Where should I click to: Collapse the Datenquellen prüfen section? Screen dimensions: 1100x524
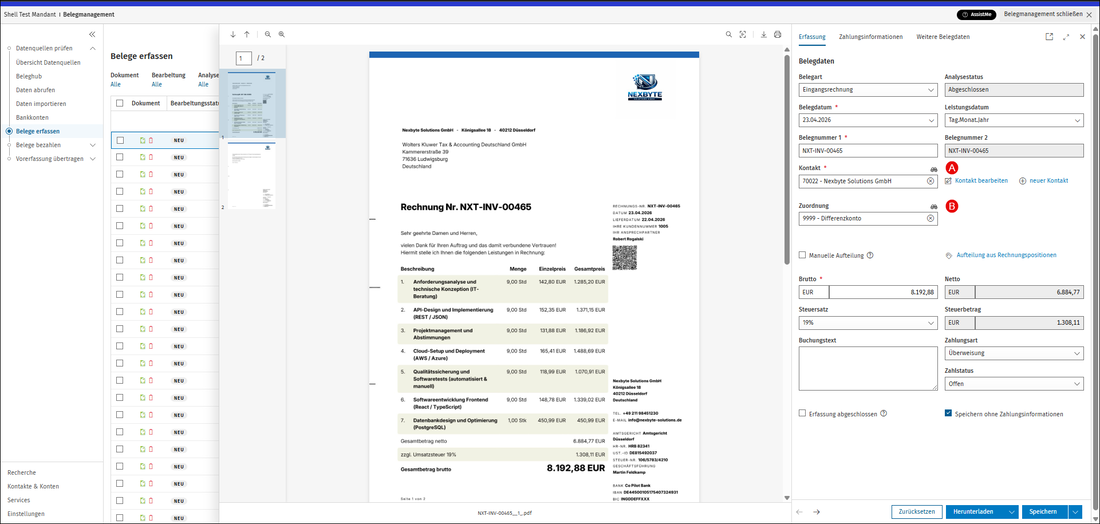(92, 48)
